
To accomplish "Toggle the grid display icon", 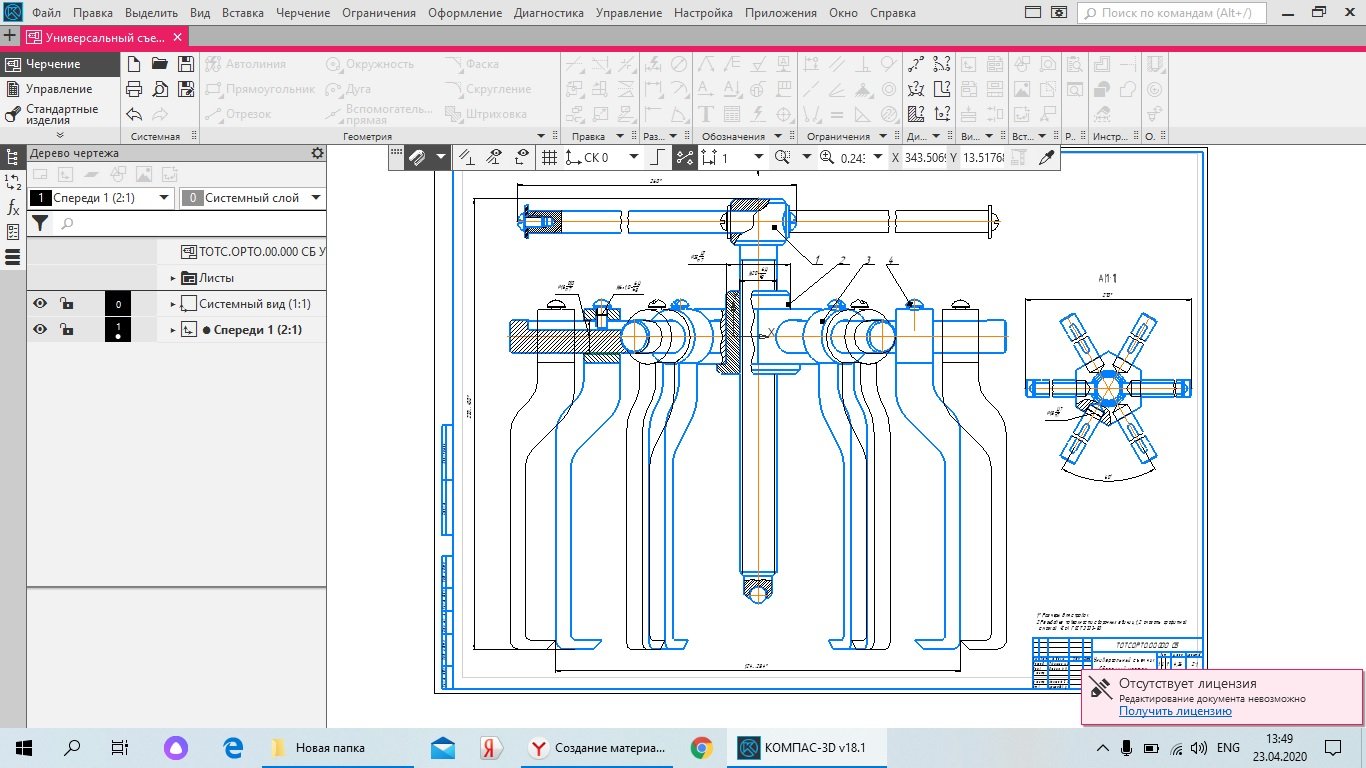I will coord(549,158).
